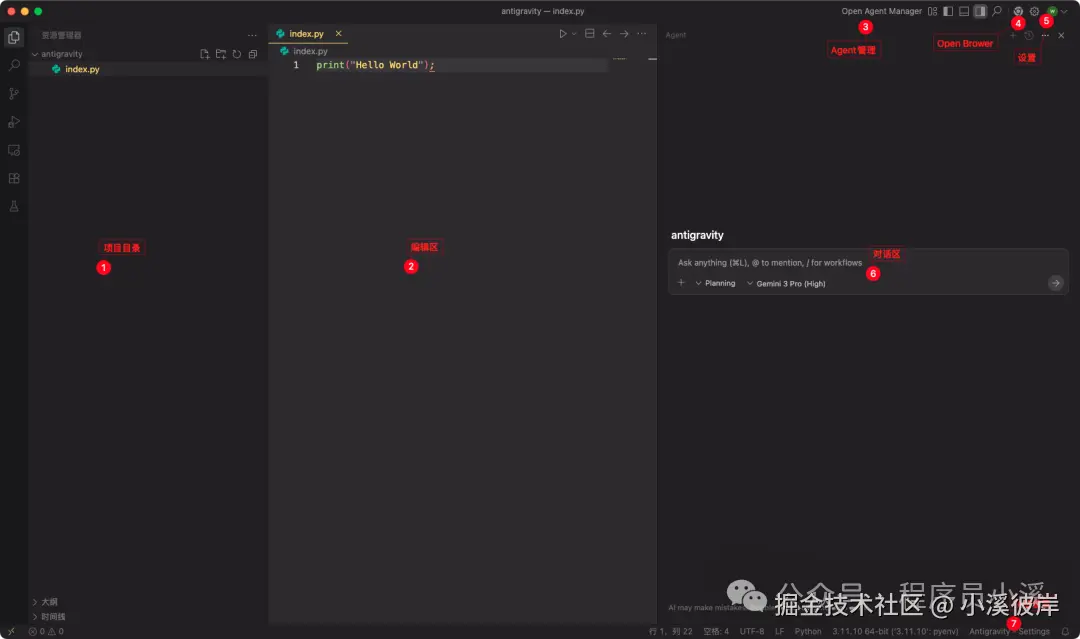Image resolution: width=1080 pixels, height=639 pixels.
Task: Click index.py in the breadcrumb
Action: tap(310, 51)
